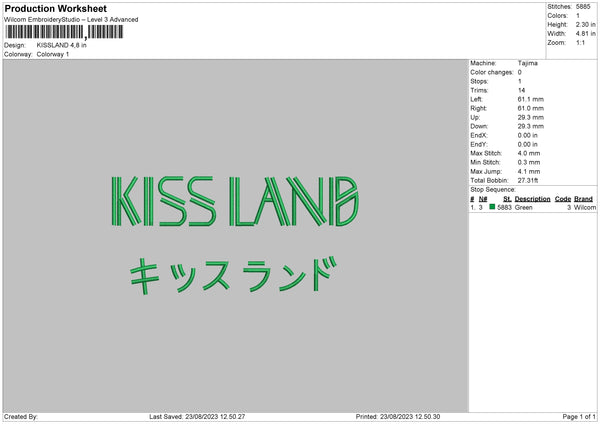Click the Japanese katakana embroidery text
The height and width of the screenshot is (424, 600).
pos(233,276)
